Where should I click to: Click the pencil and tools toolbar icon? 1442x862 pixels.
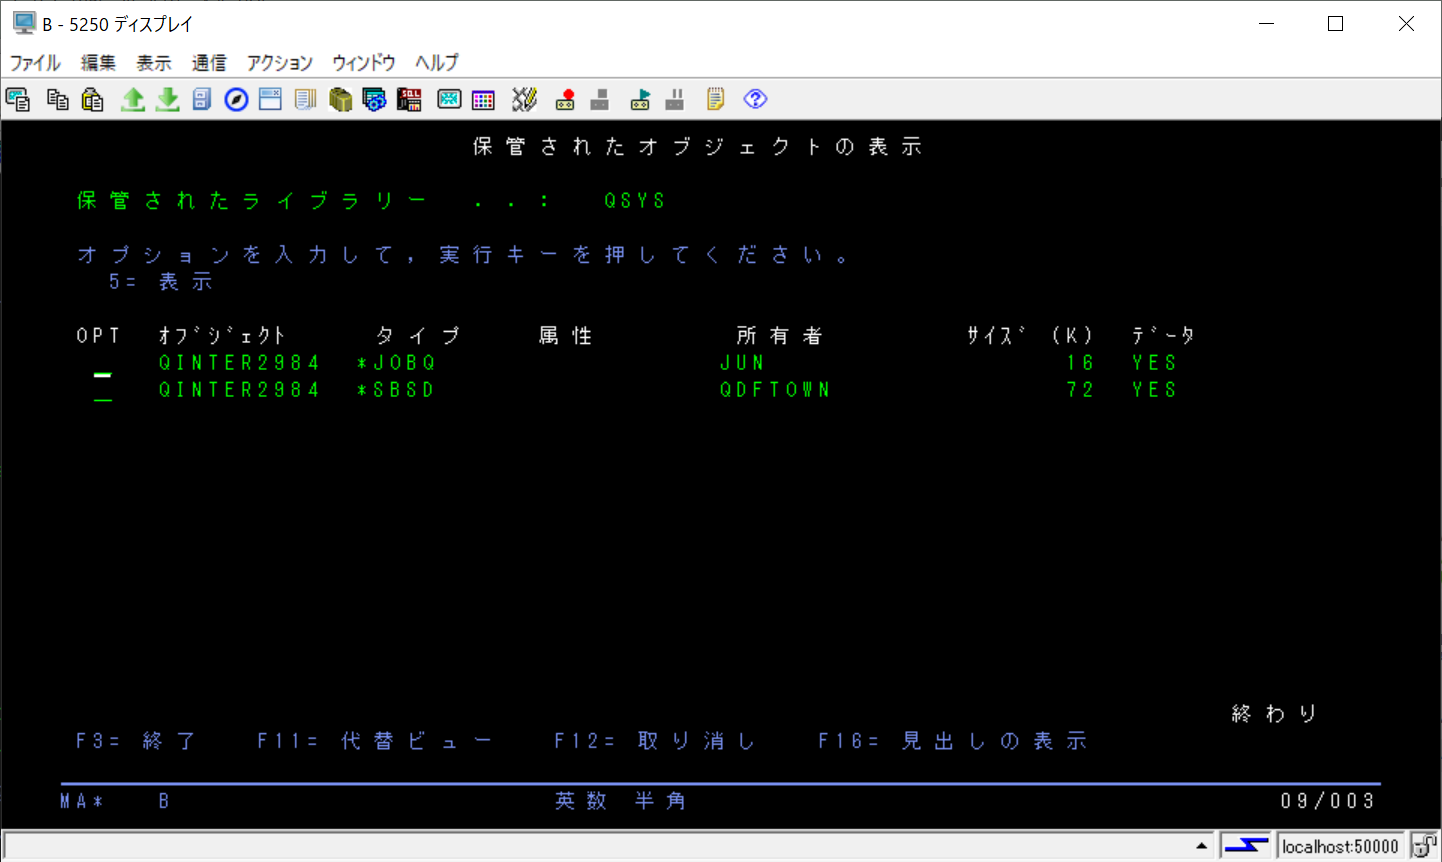pyautogui.click(x=524, y=99)
